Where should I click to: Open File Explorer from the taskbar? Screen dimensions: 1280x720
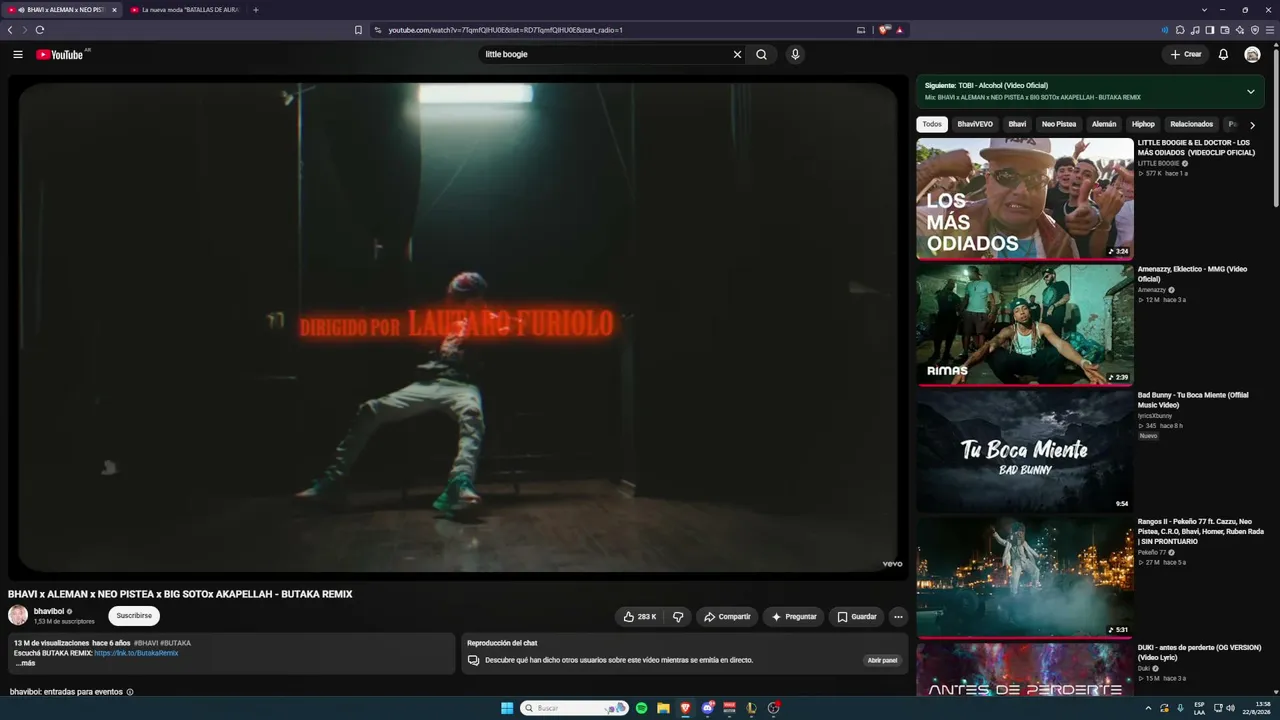coord(663,708)
